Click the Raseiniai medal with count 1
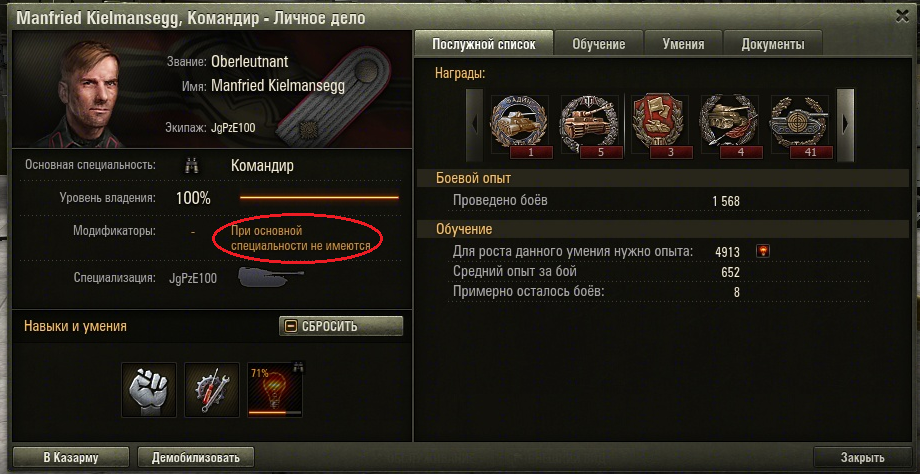920x474 pixels. pyautogui.click(x=518, y=127)
